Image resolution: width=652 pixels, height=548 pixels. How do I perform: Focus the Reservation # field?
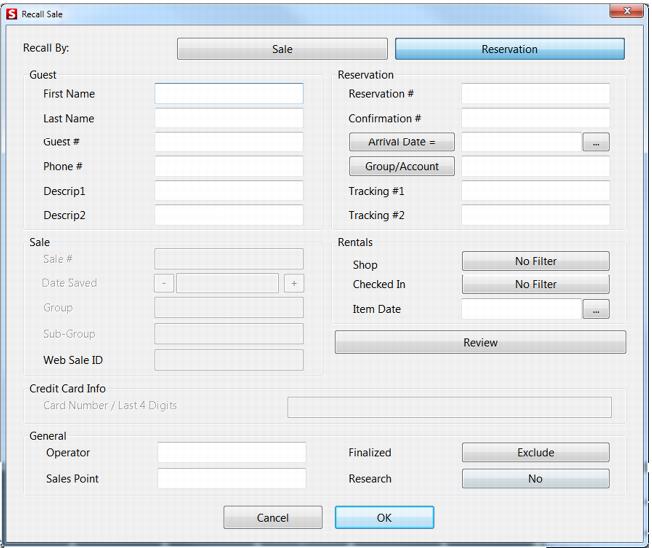[x=536, y=94]
